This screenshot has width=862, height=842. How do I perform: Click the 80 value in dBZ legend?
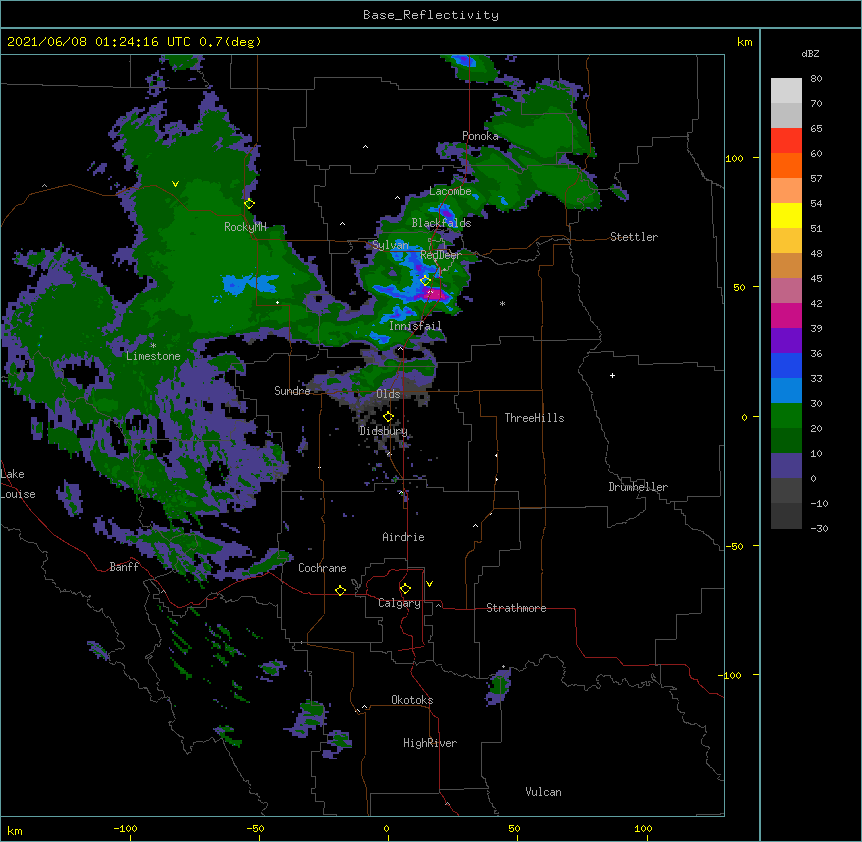816,79
